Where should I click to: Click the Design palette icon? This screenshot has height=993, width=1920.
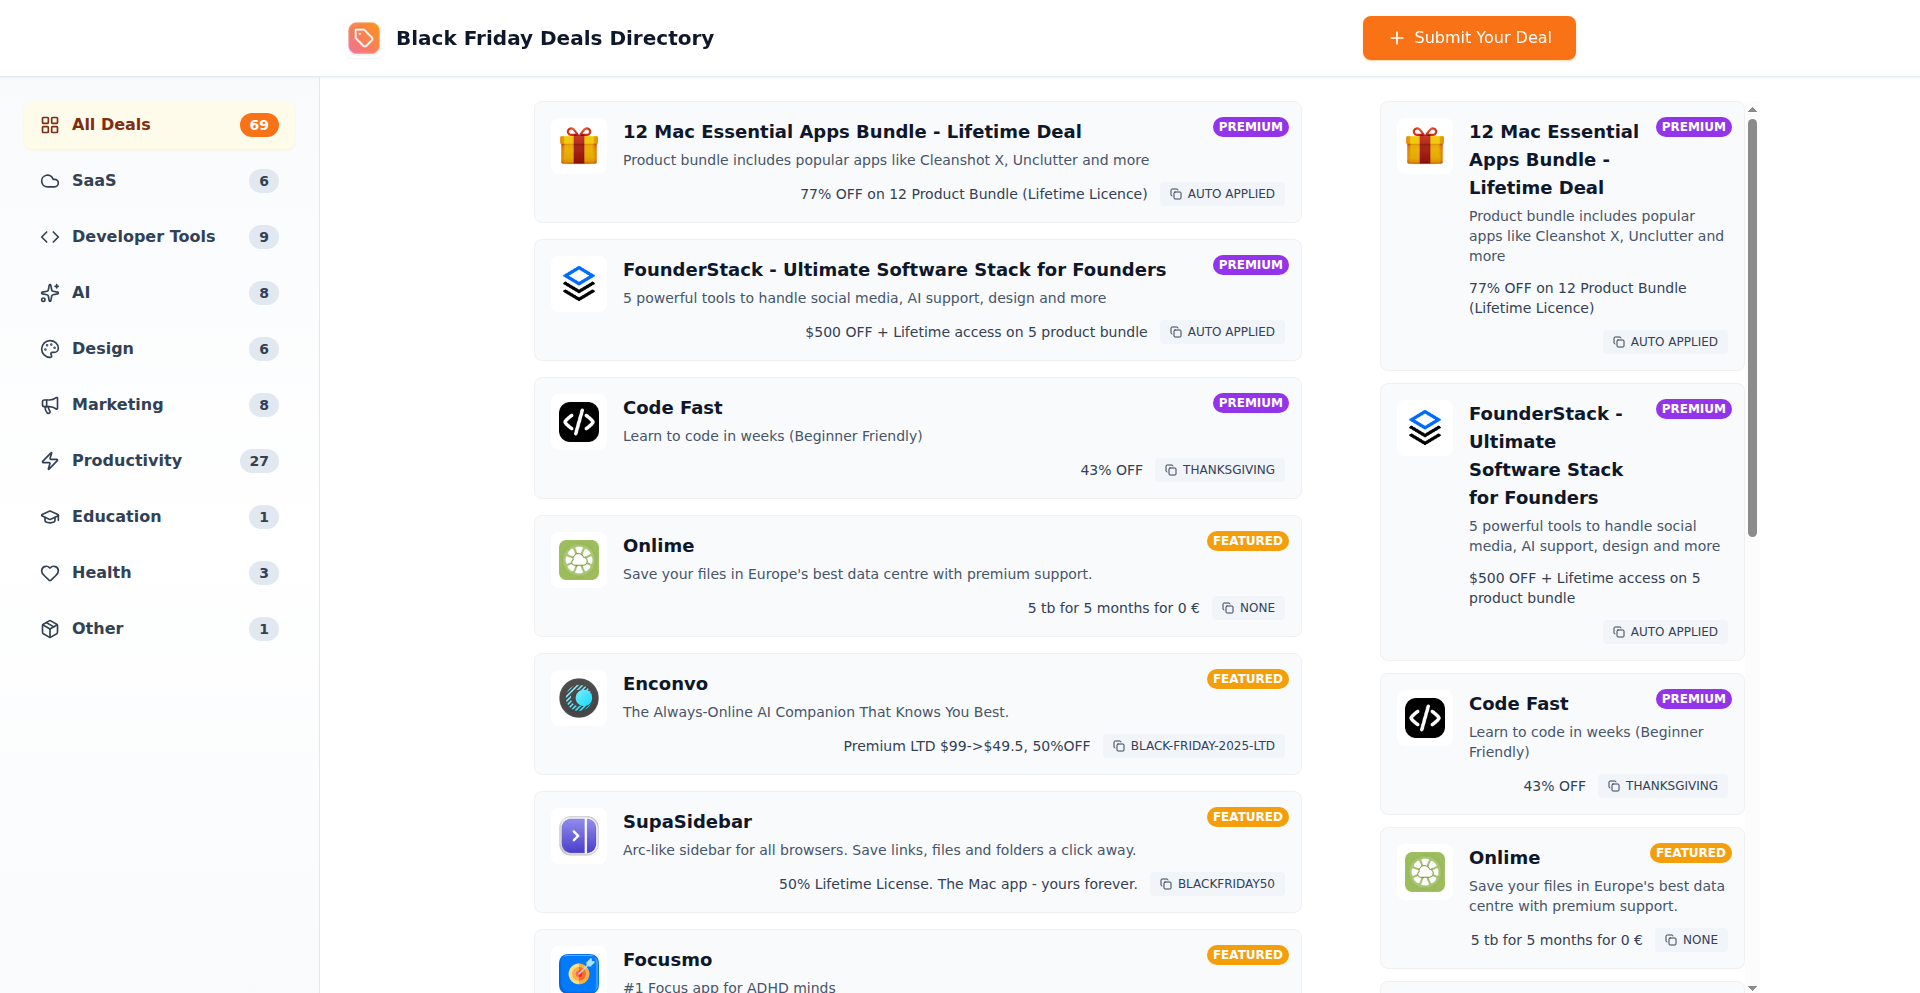[51, 349]
